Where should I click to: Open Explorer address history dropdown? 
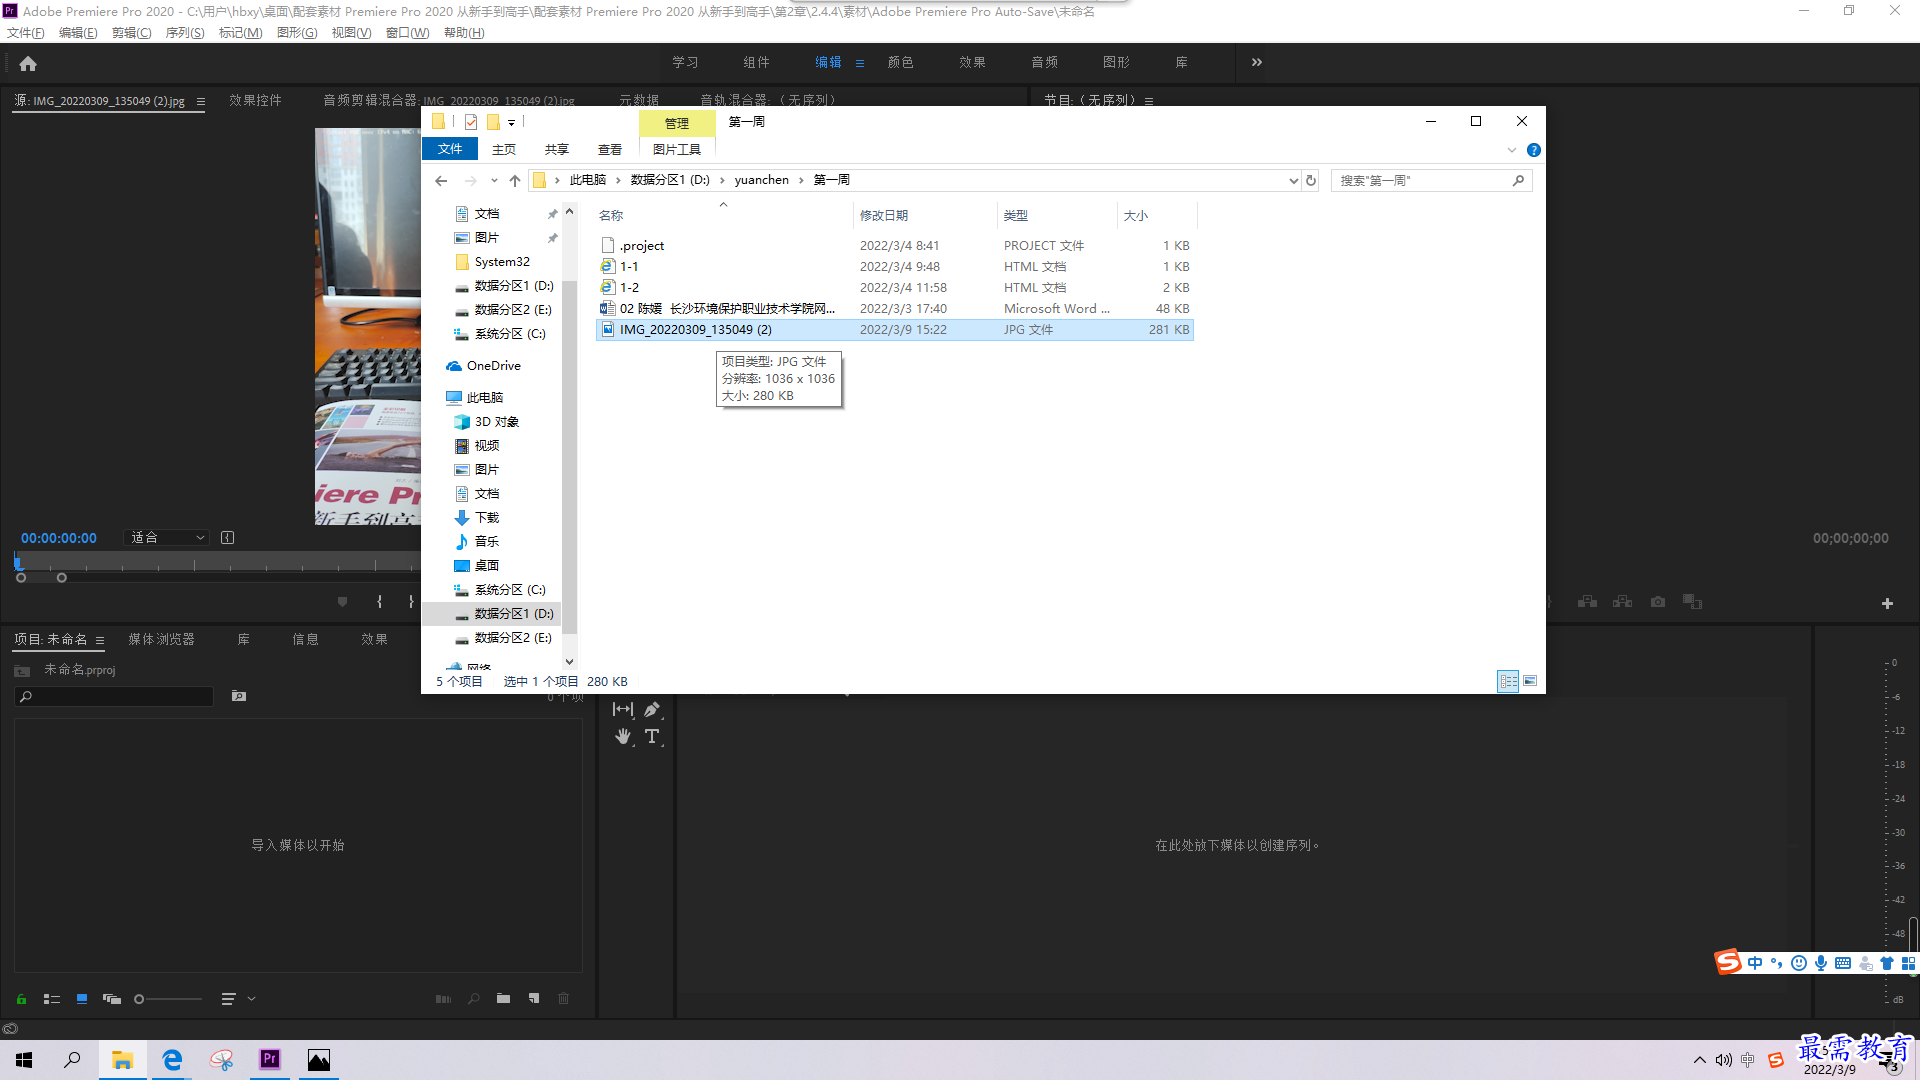point(1293,180)
